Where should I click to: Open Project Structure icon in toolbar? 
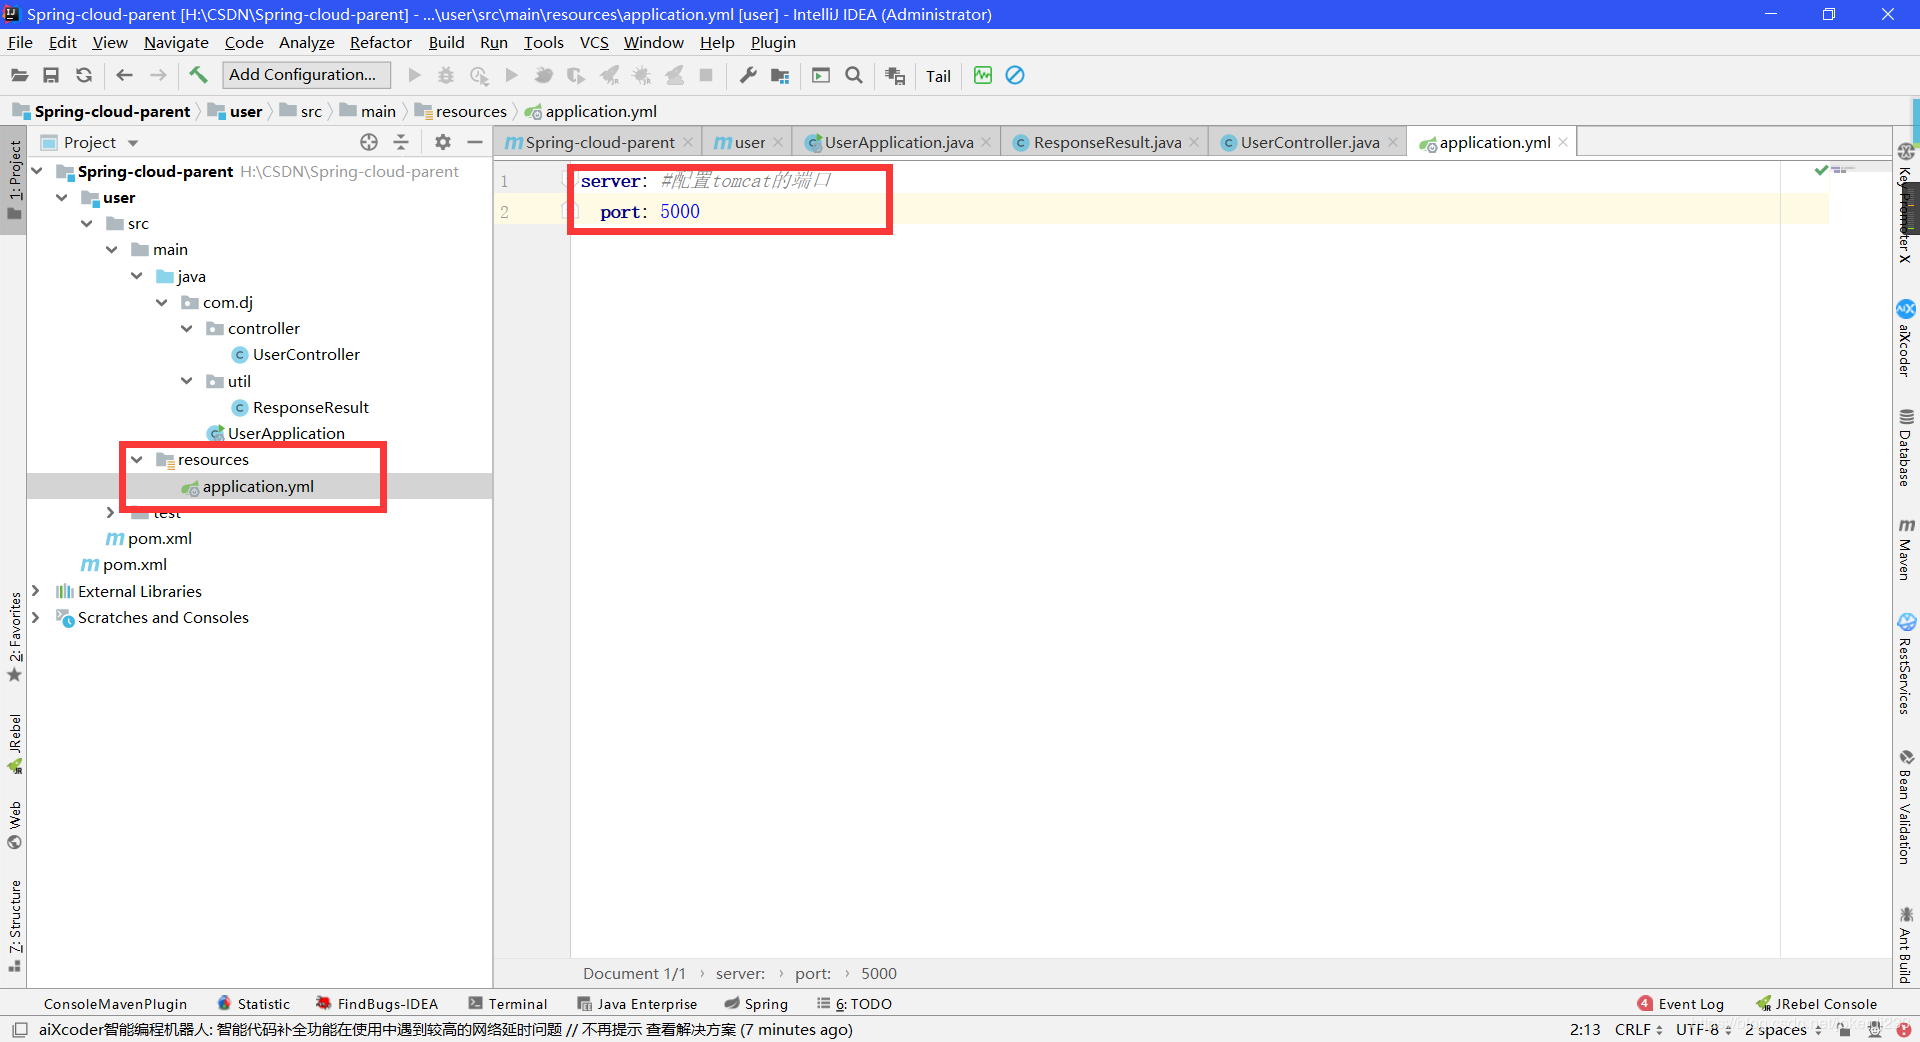780,75
